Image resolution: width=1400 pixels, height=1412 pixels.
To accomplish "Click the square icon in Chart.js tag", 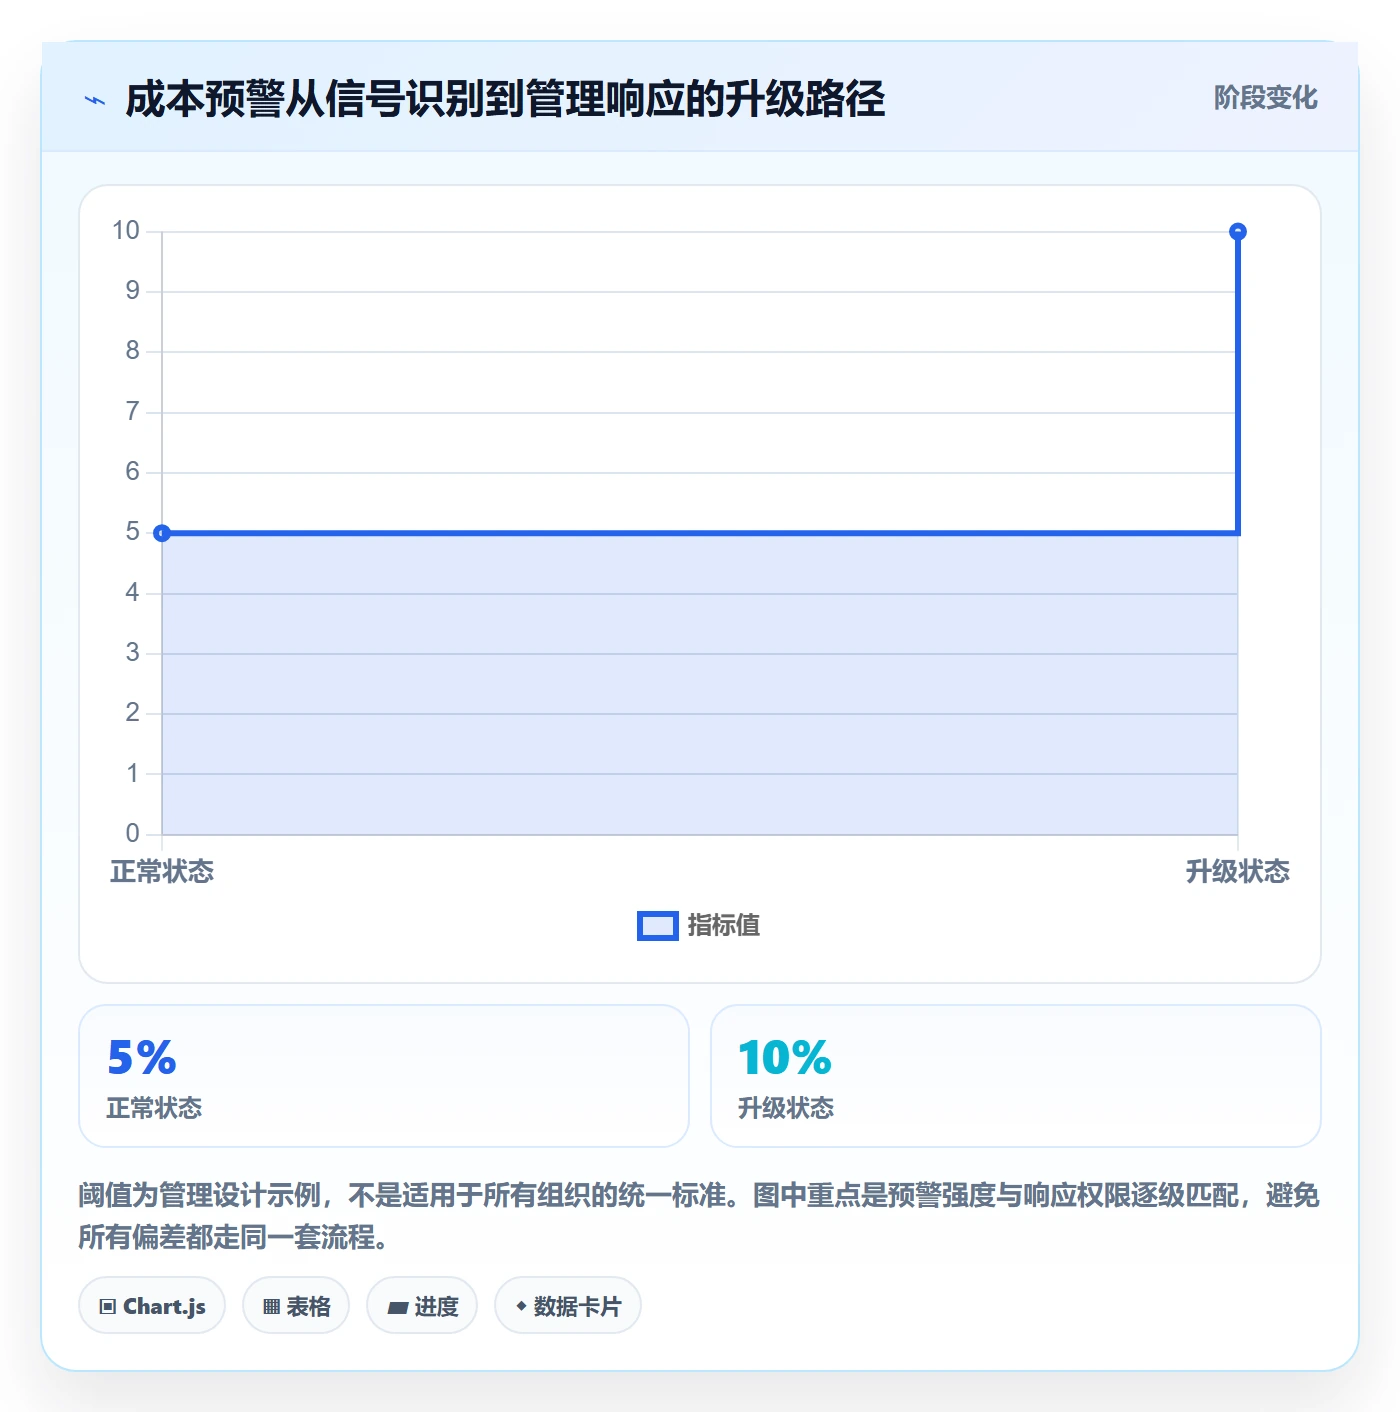I will coord(108,1307).
